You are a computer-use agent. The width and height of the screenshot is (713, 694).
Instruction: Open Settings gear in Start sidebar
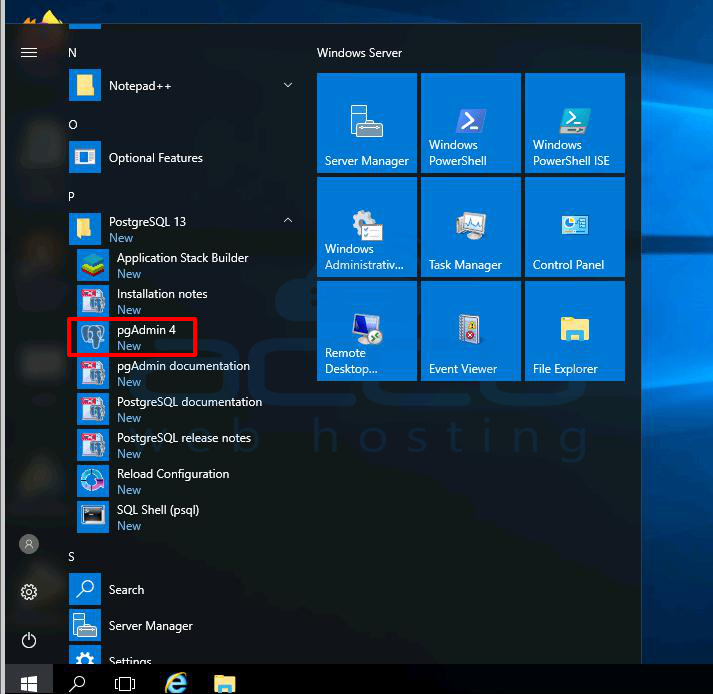29,592
